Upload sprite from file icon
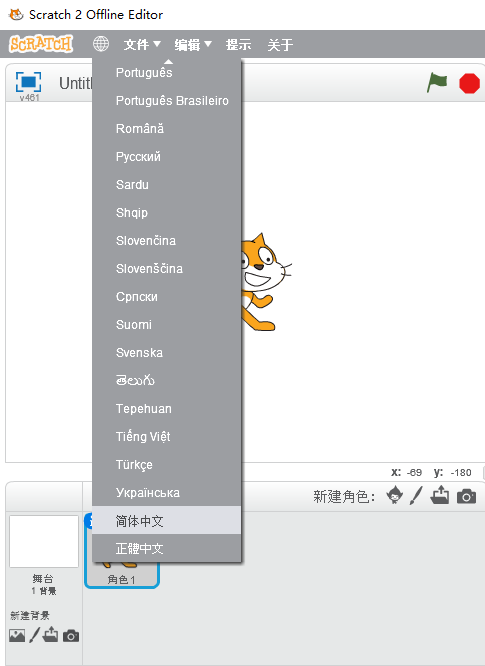This screenshot has width=485, height=666. tap(440, 495)
